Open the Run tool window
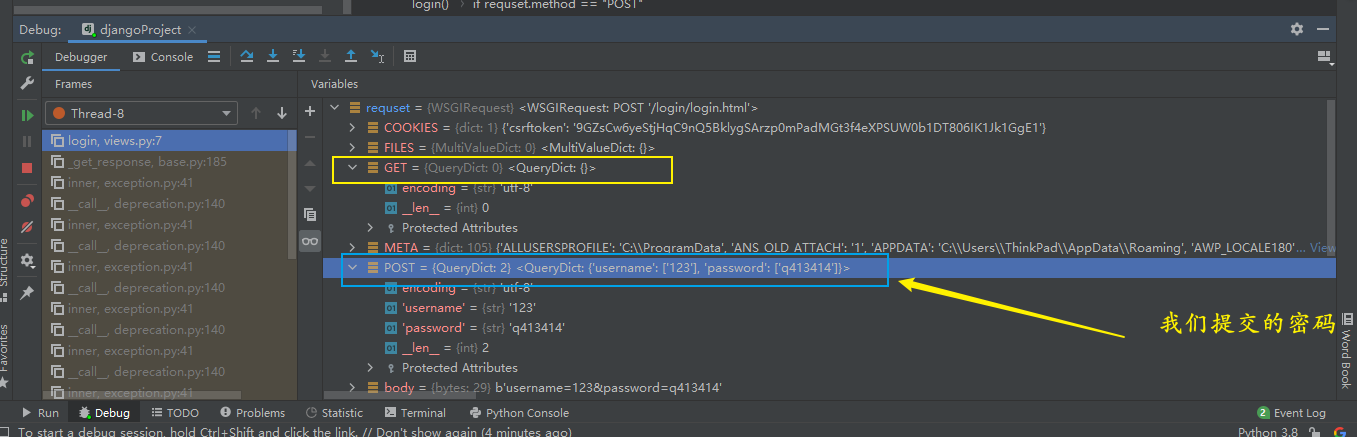Viewport: 1357px width, 437px height. (40, 413)
